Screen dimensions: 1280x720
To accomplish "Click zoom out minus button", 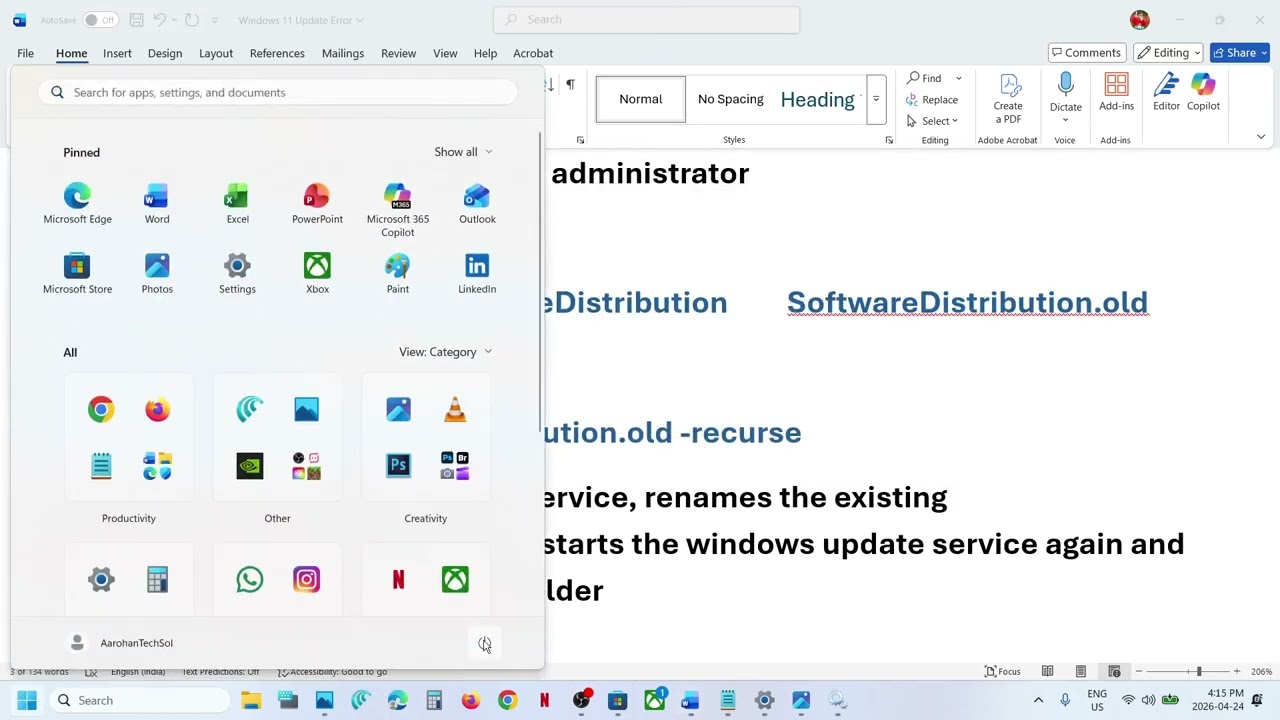I will pos(1139,671).
